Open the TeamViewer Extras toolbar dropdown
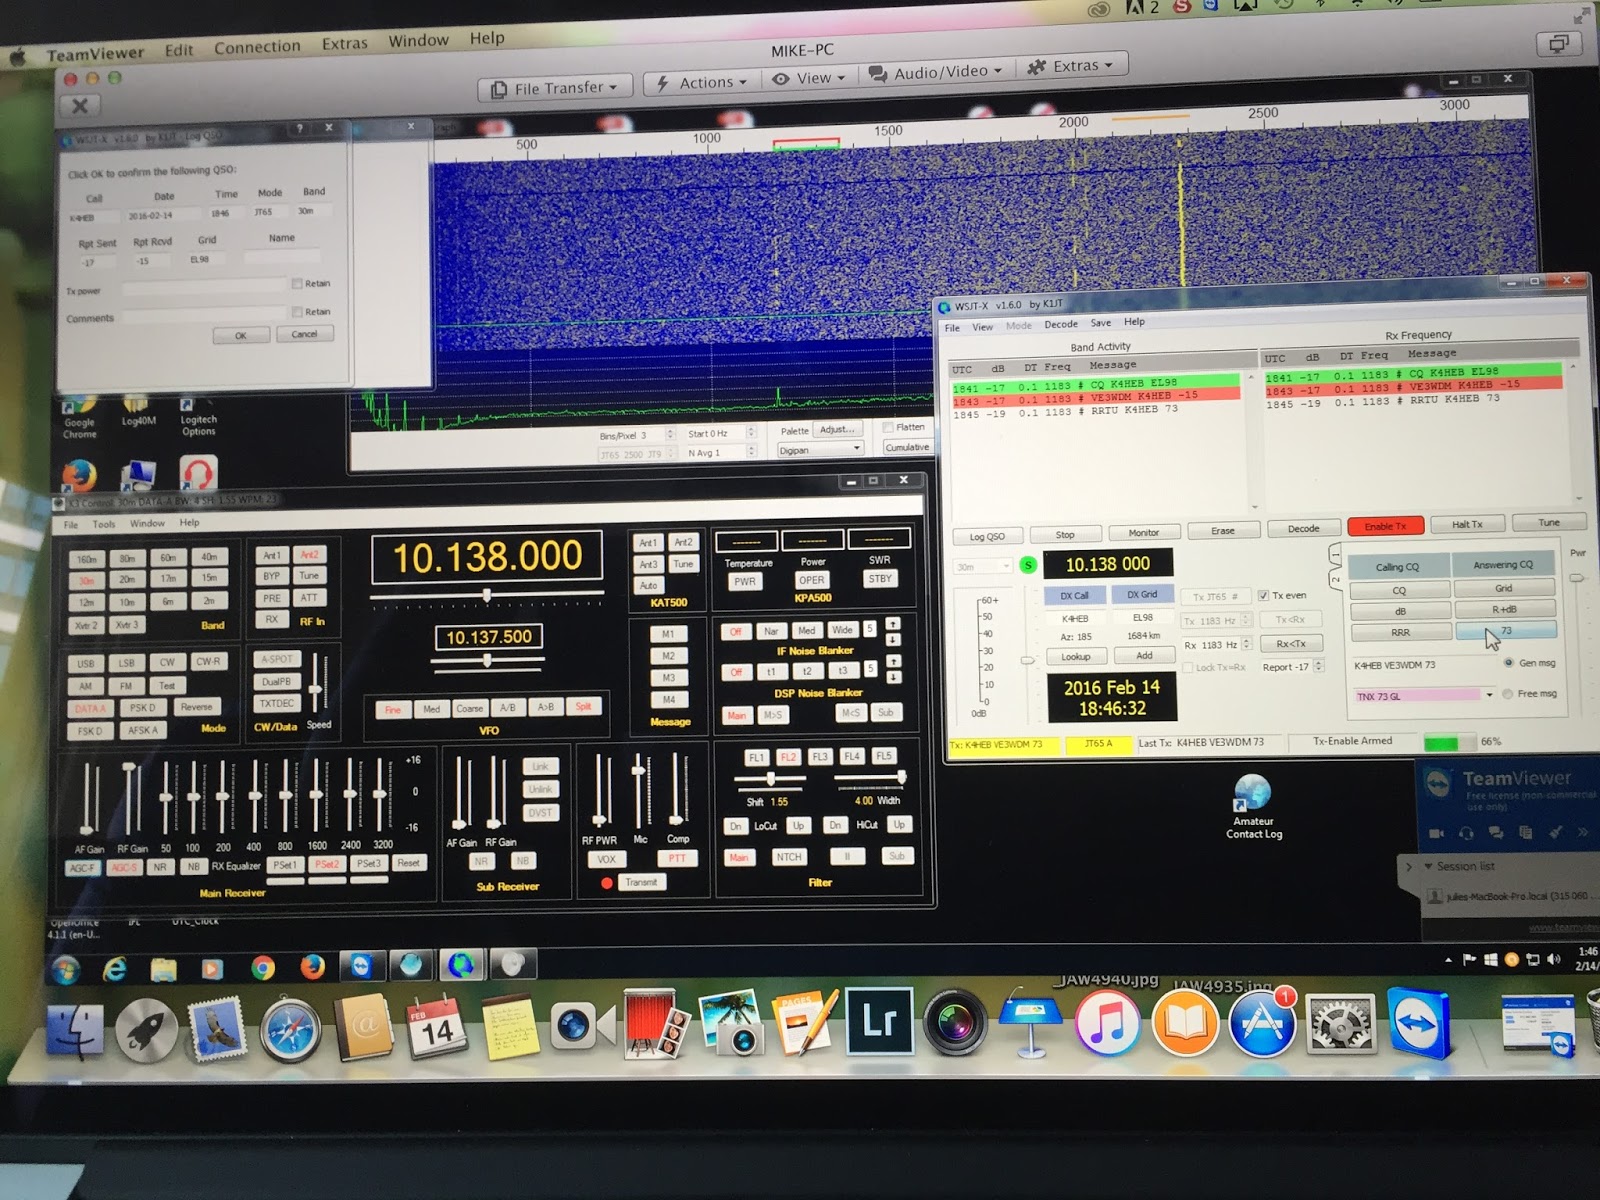 (1071, 66)
